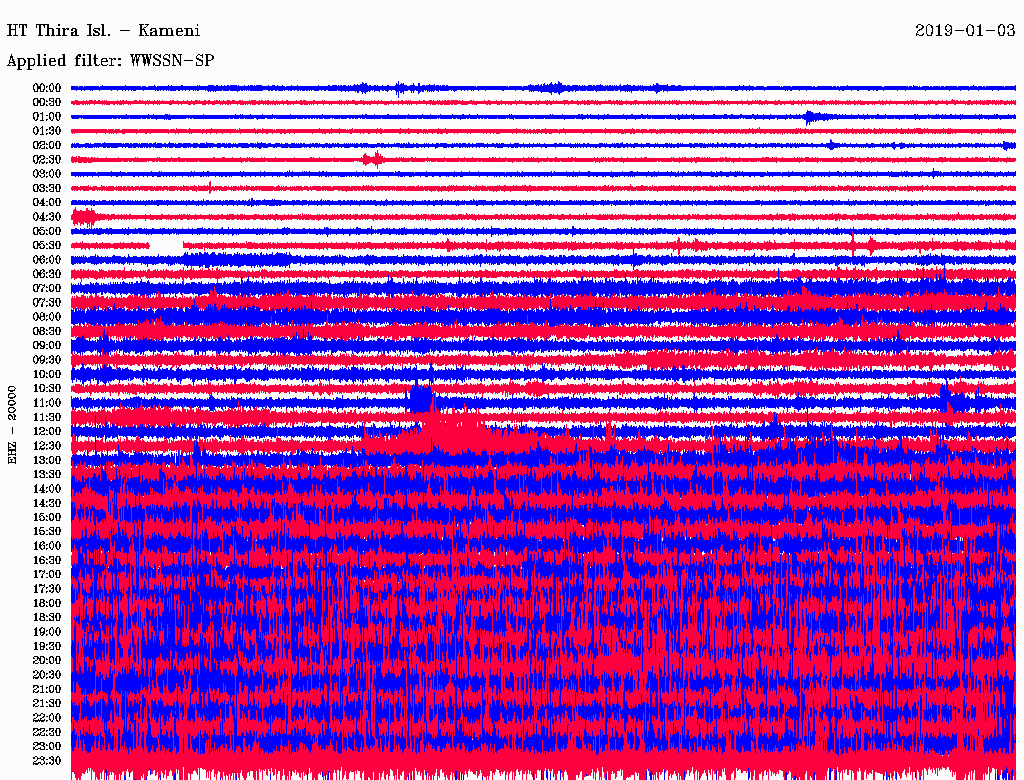Select the 12:30 time label

[47, 446]
